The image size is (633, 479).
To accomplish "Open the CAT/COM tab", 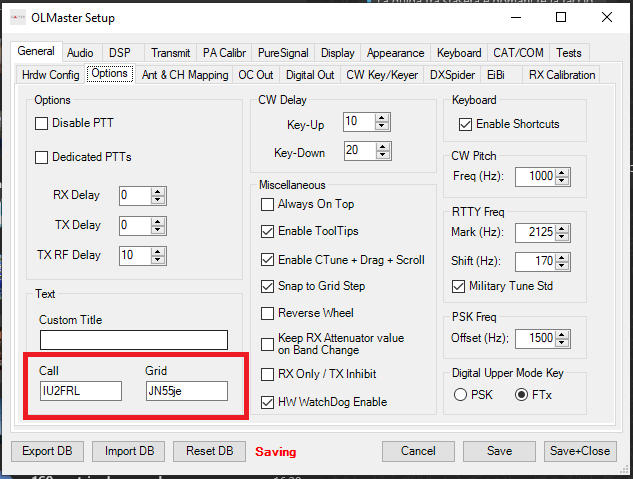I will [x=518, y=53].
